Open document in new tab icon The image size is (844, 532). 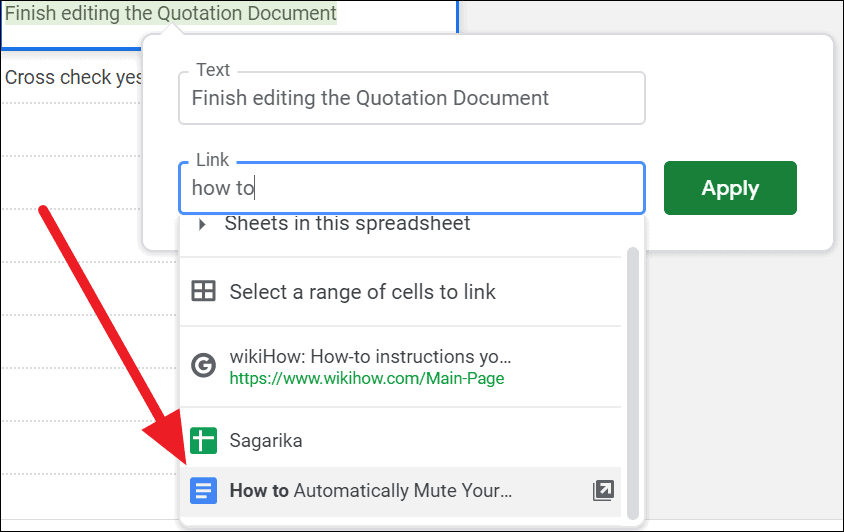(x=603, y=491)
